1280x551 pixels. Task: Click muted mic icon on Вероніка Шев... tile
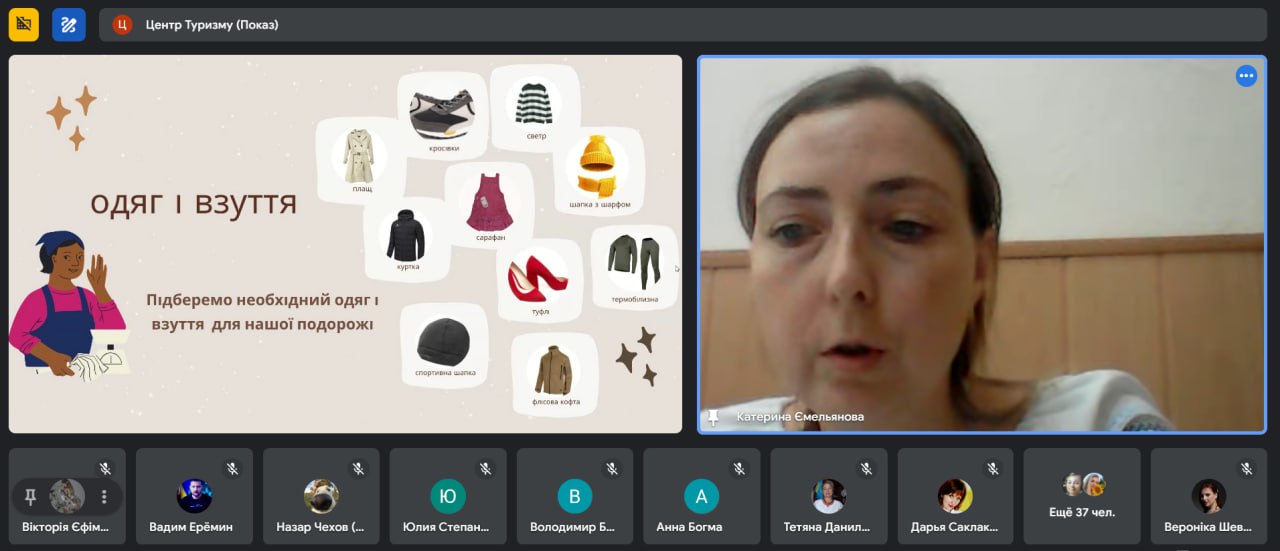[x=1246, y=468]
